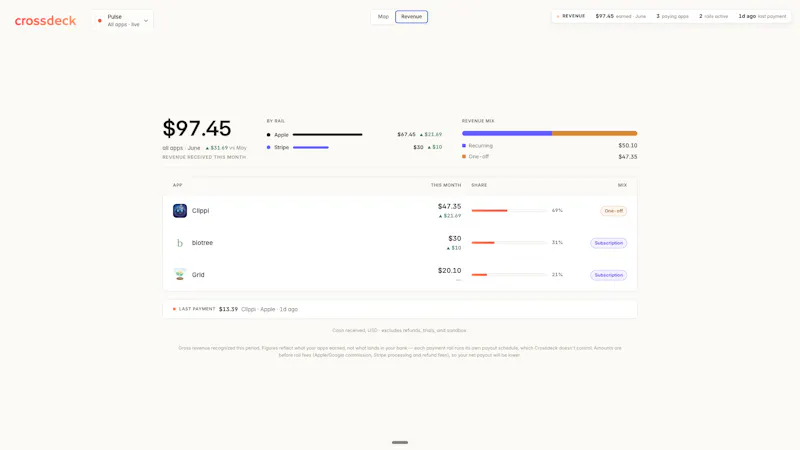The height and width of the screenshot is (450, 800).
Task: Click the Stripe rail revenue bar
Action: coord(311,147)
